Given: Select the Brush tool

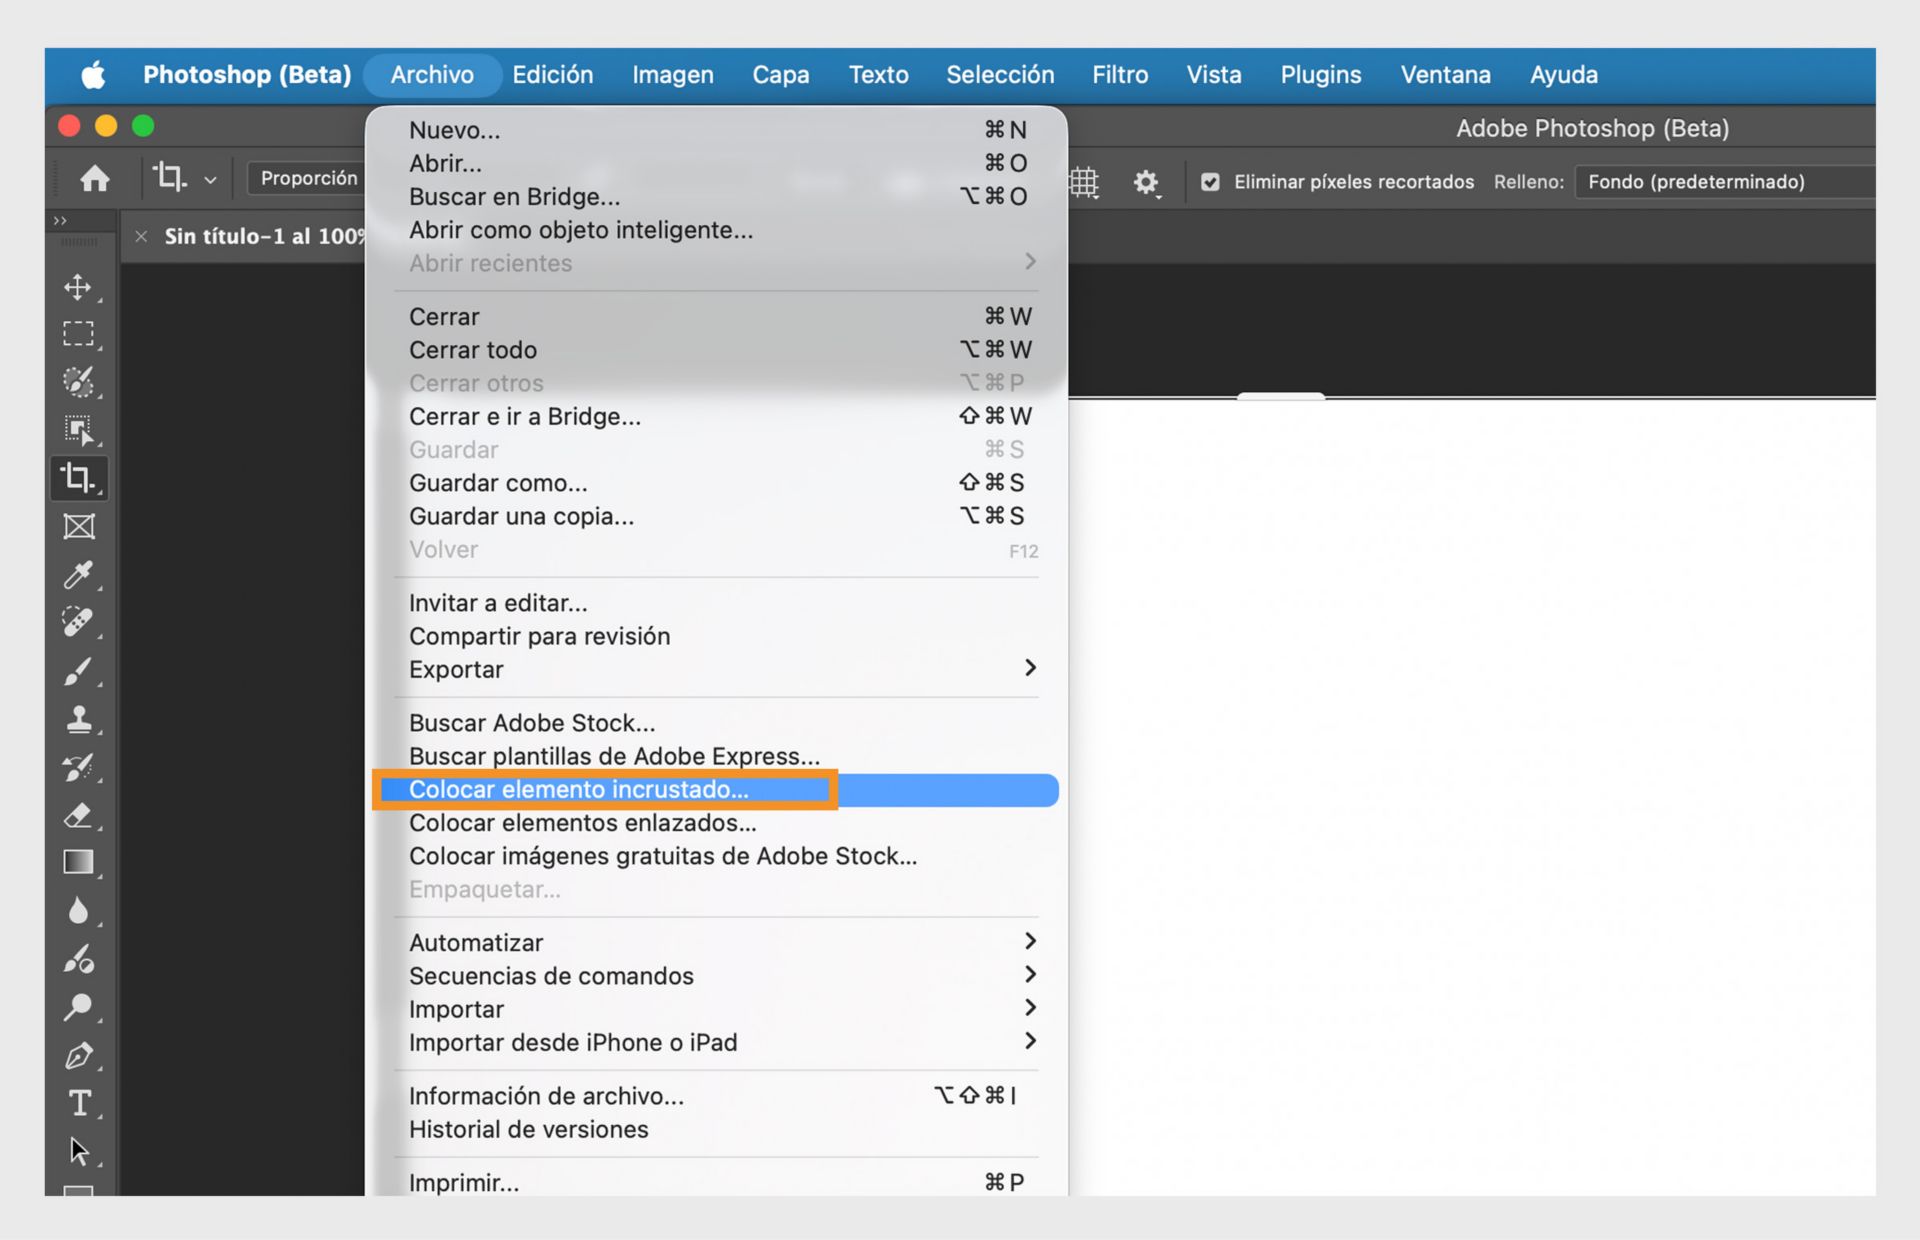Looking at the screenshot, I should 80,672.
